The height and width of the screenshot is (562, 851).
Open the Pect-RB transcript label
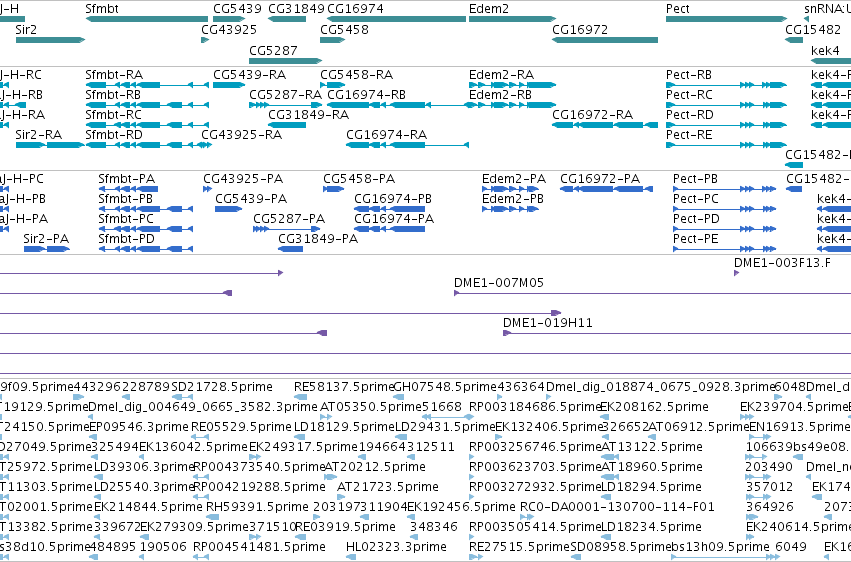click(x=689, y=74)
